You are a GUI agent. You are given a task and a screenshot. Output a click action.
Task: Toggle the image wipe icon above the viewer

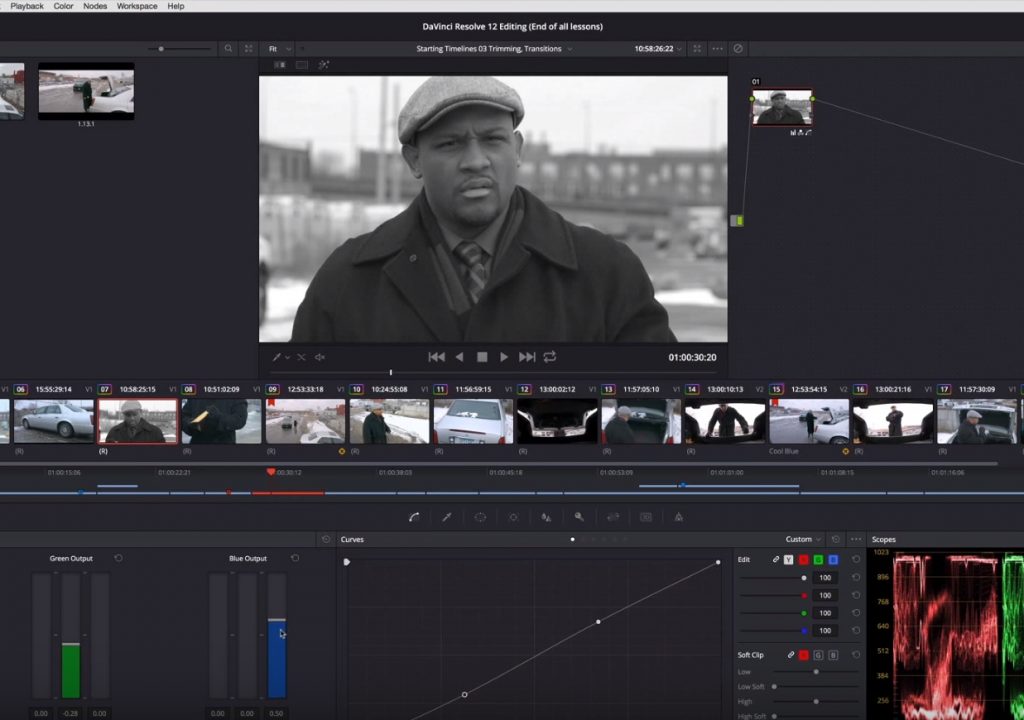(280, 65)
